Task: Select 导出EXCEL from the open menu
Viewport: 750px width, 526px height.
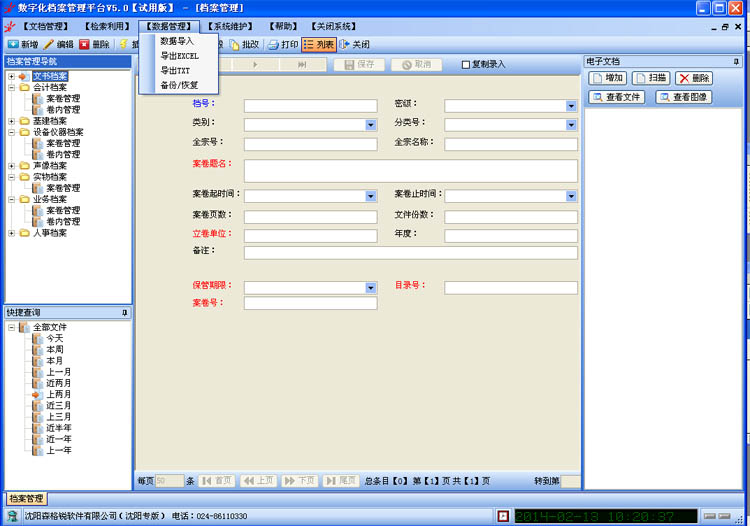Action: coord(179,56)
